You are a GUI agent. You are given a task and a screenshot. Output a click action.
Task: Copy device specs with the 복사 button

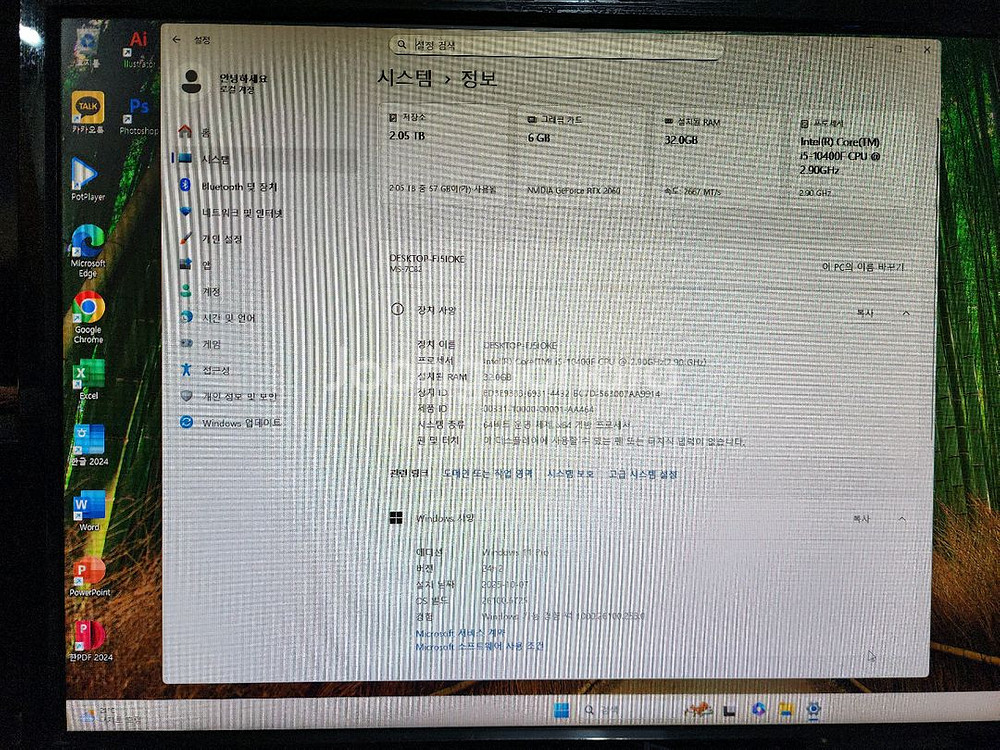(x=864, y=313)
